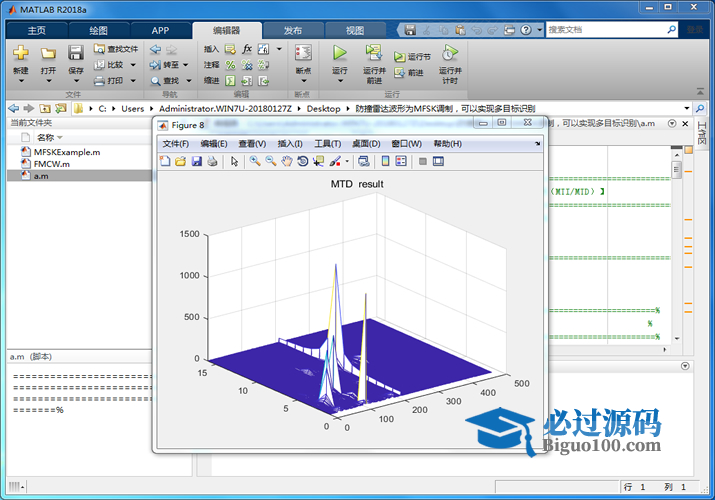Toggle the Pan hand tool in Figure 8
This screenshot has width=715, height=500.
coord(286,161)
